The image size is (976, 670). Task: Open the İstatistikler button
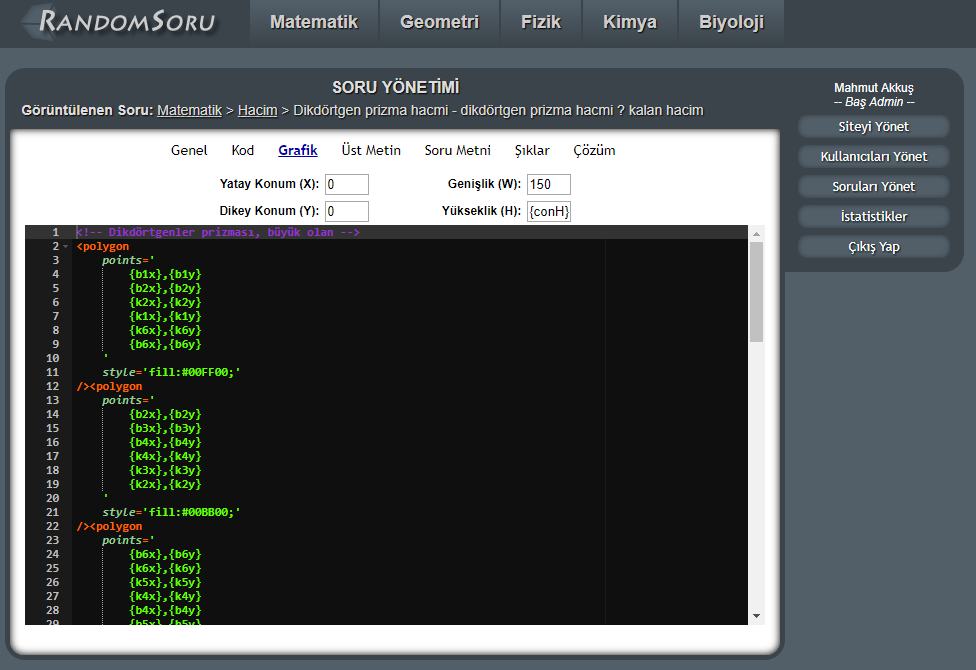pyautogui.click(x=873, y=216)
